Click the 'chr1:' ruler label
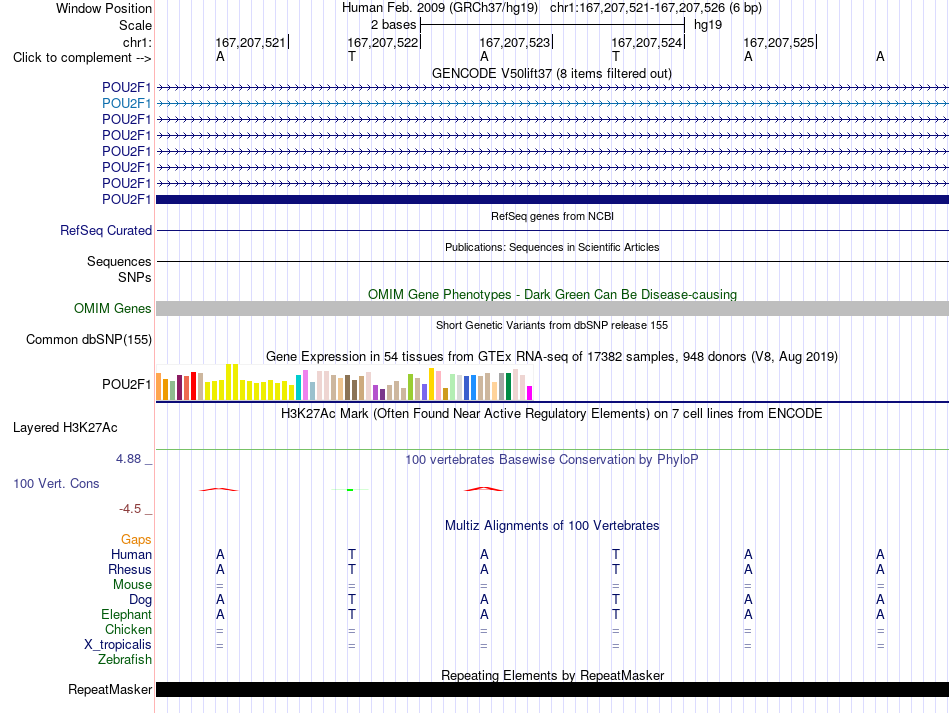The width and height of the screenshot is (950, 713). tap(137, 42)
